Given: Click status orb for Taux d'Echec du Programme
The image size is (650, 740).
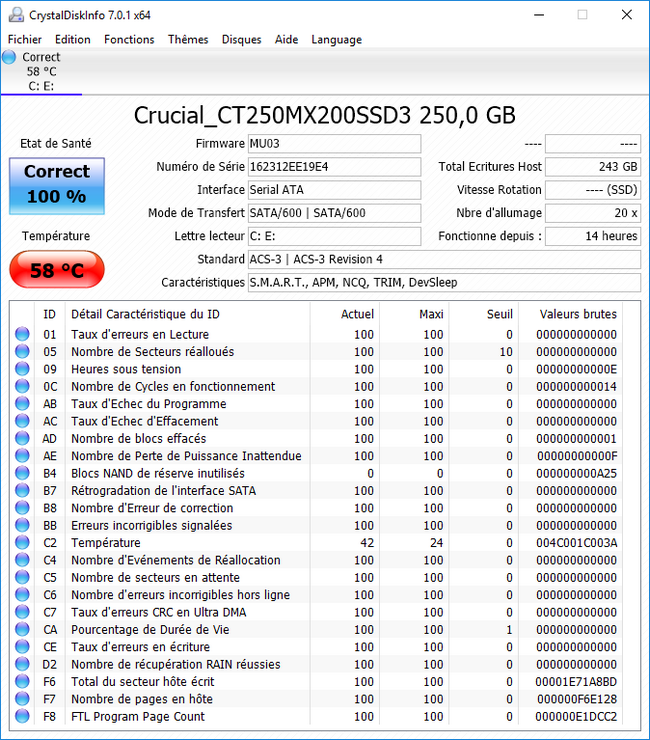Looking at the screenshot, I should tap(22, 403).
